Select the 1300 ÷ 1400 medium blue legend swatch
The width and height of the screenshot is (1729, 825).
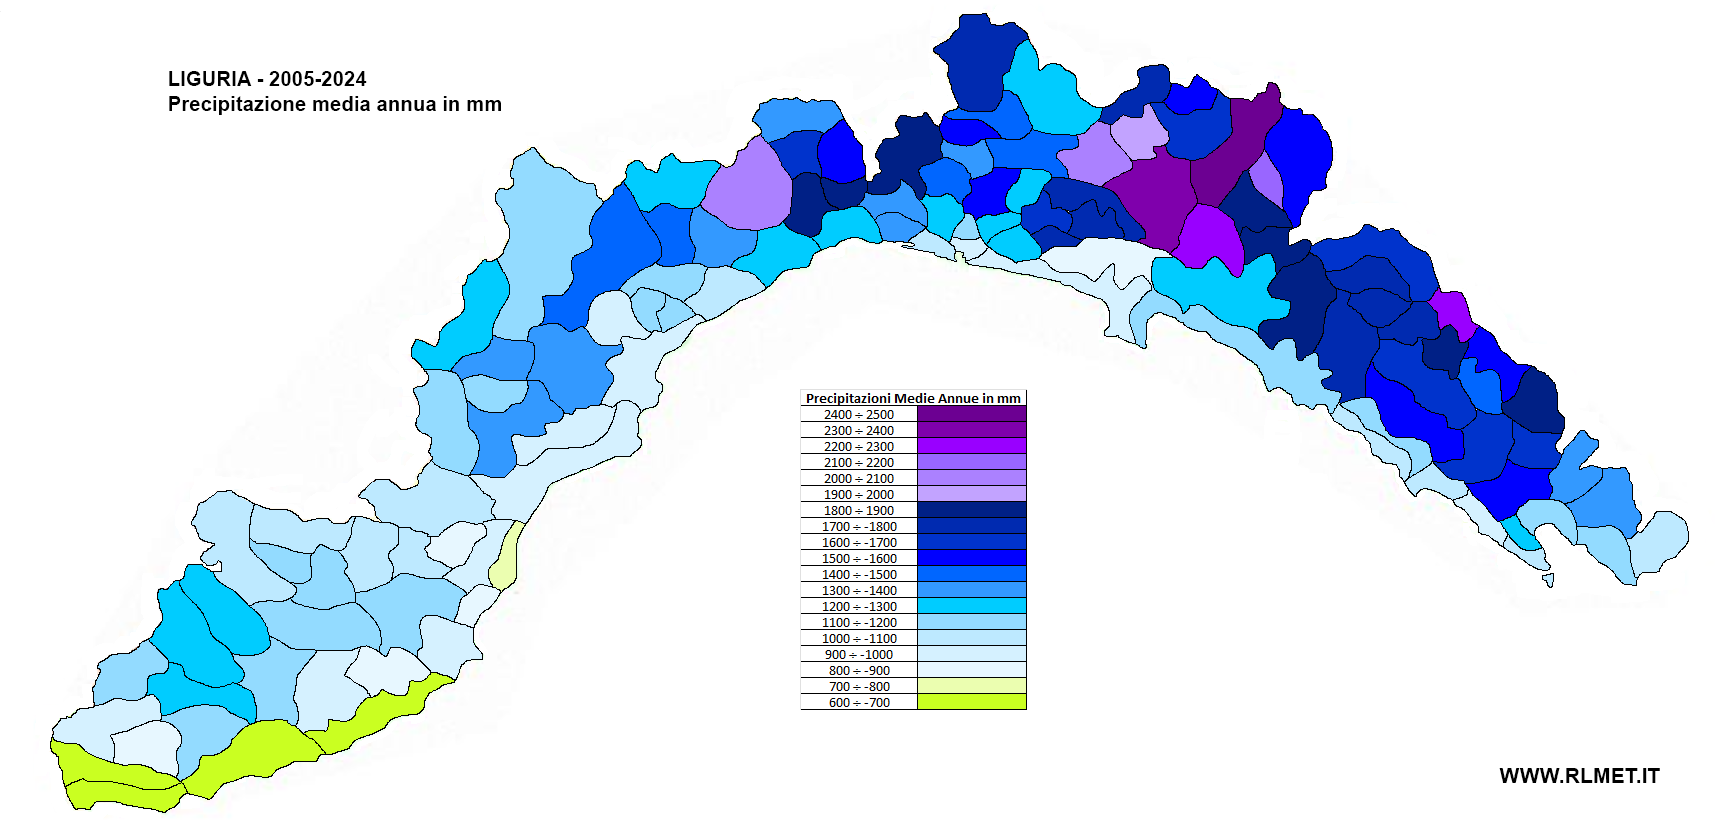point(971,590)
